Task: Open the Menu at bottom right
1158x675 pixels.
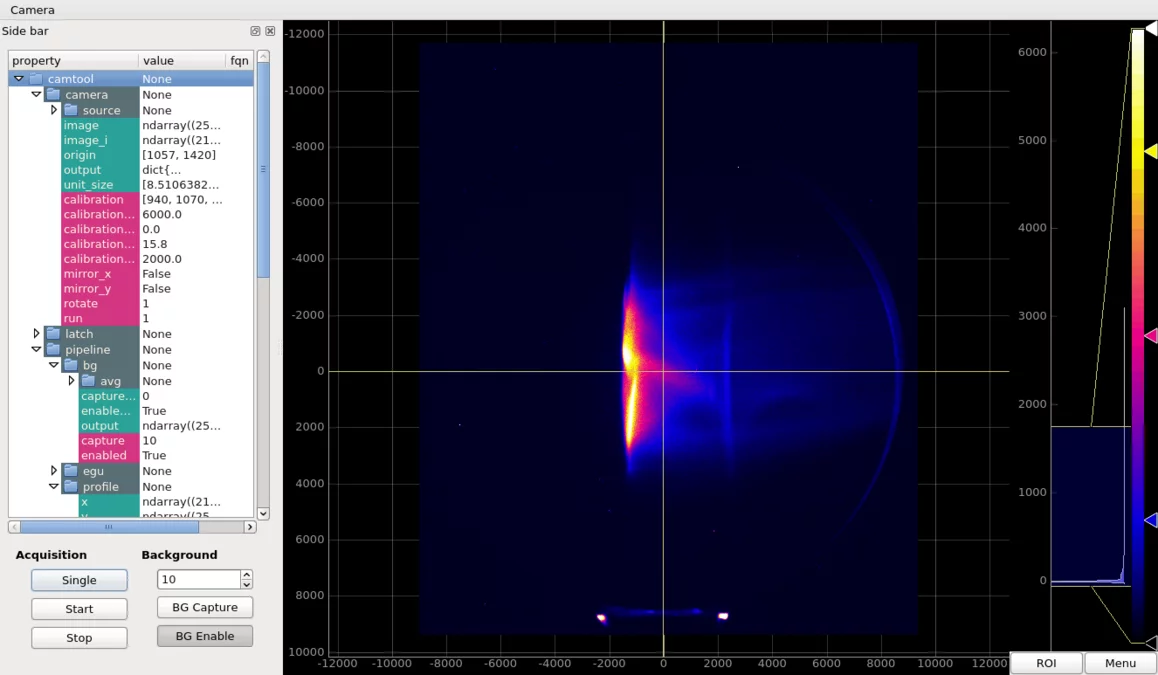Action: [1120, 662]
